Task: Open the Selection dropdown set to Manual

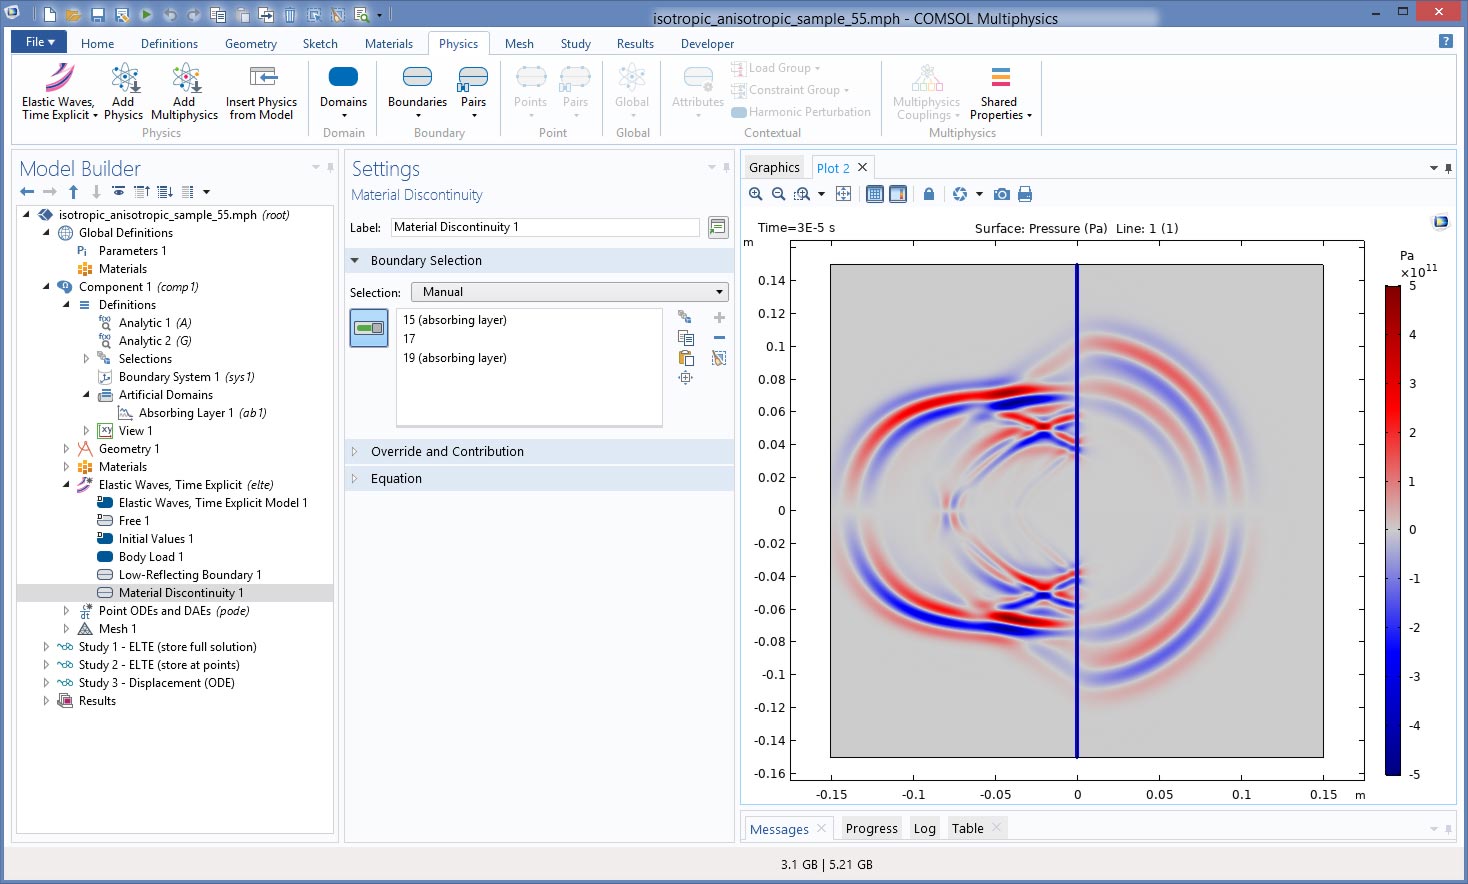Action: 569,292
